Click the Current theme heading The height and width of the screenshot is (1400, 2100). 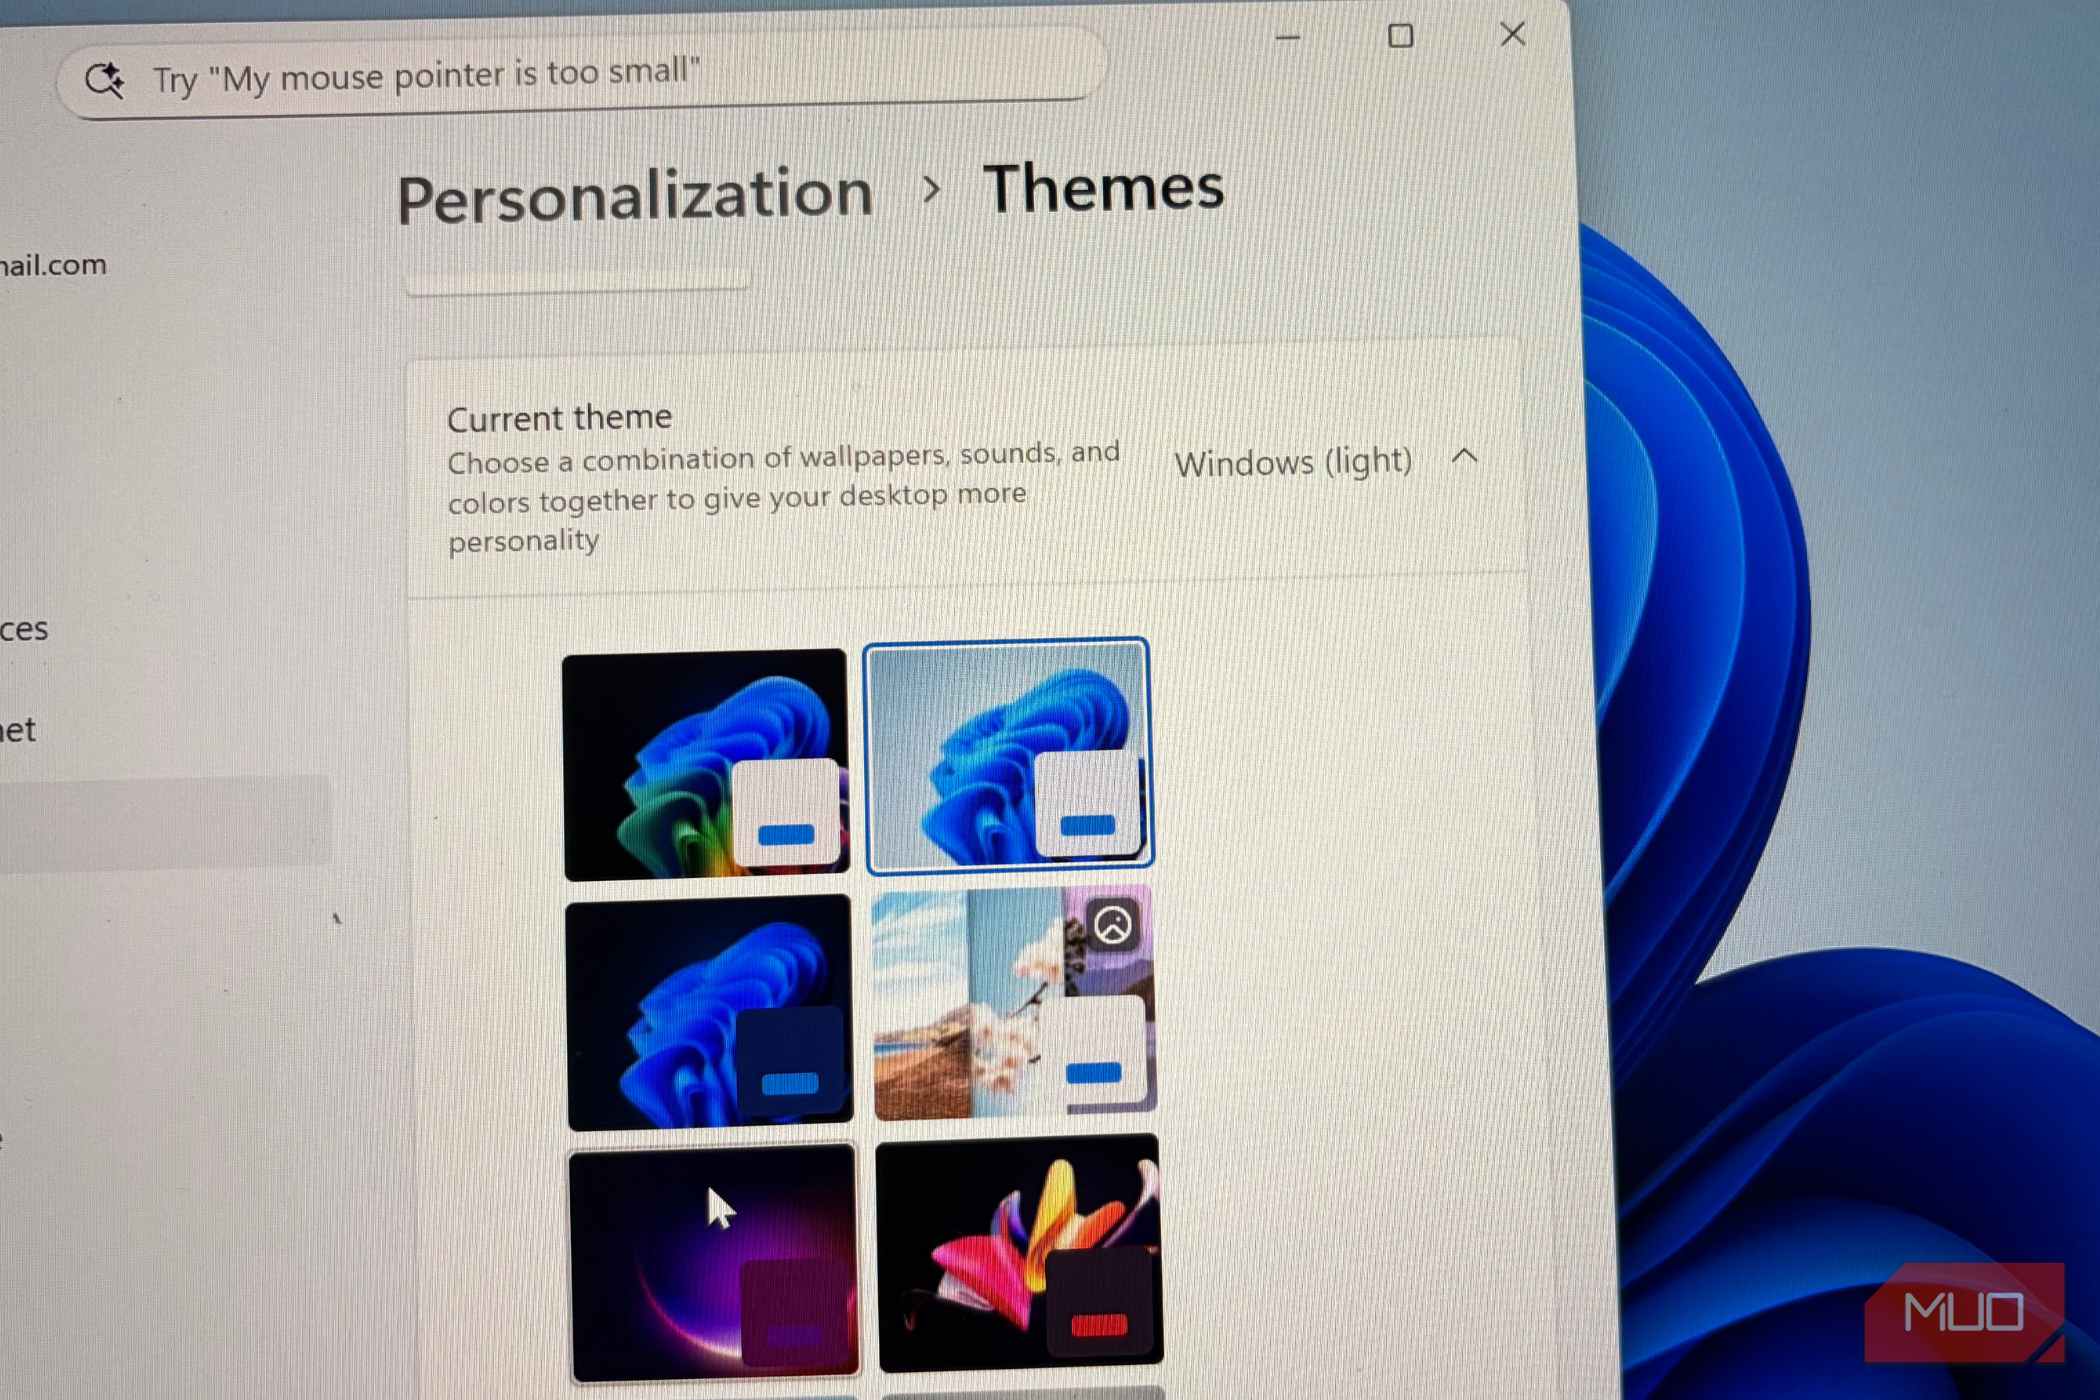[x=559, y=418]
